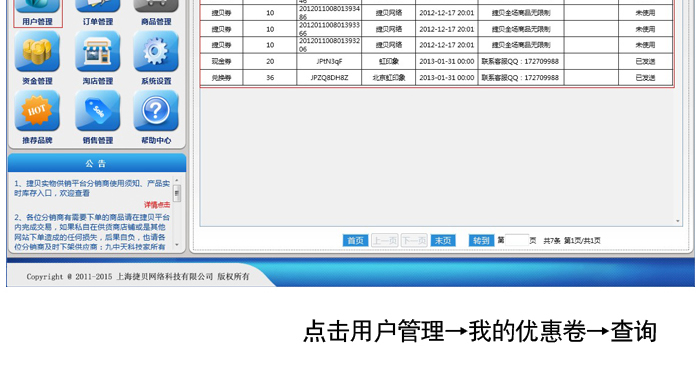
Task: Click the 转到 go-to page button
Action: click(481, 241)
